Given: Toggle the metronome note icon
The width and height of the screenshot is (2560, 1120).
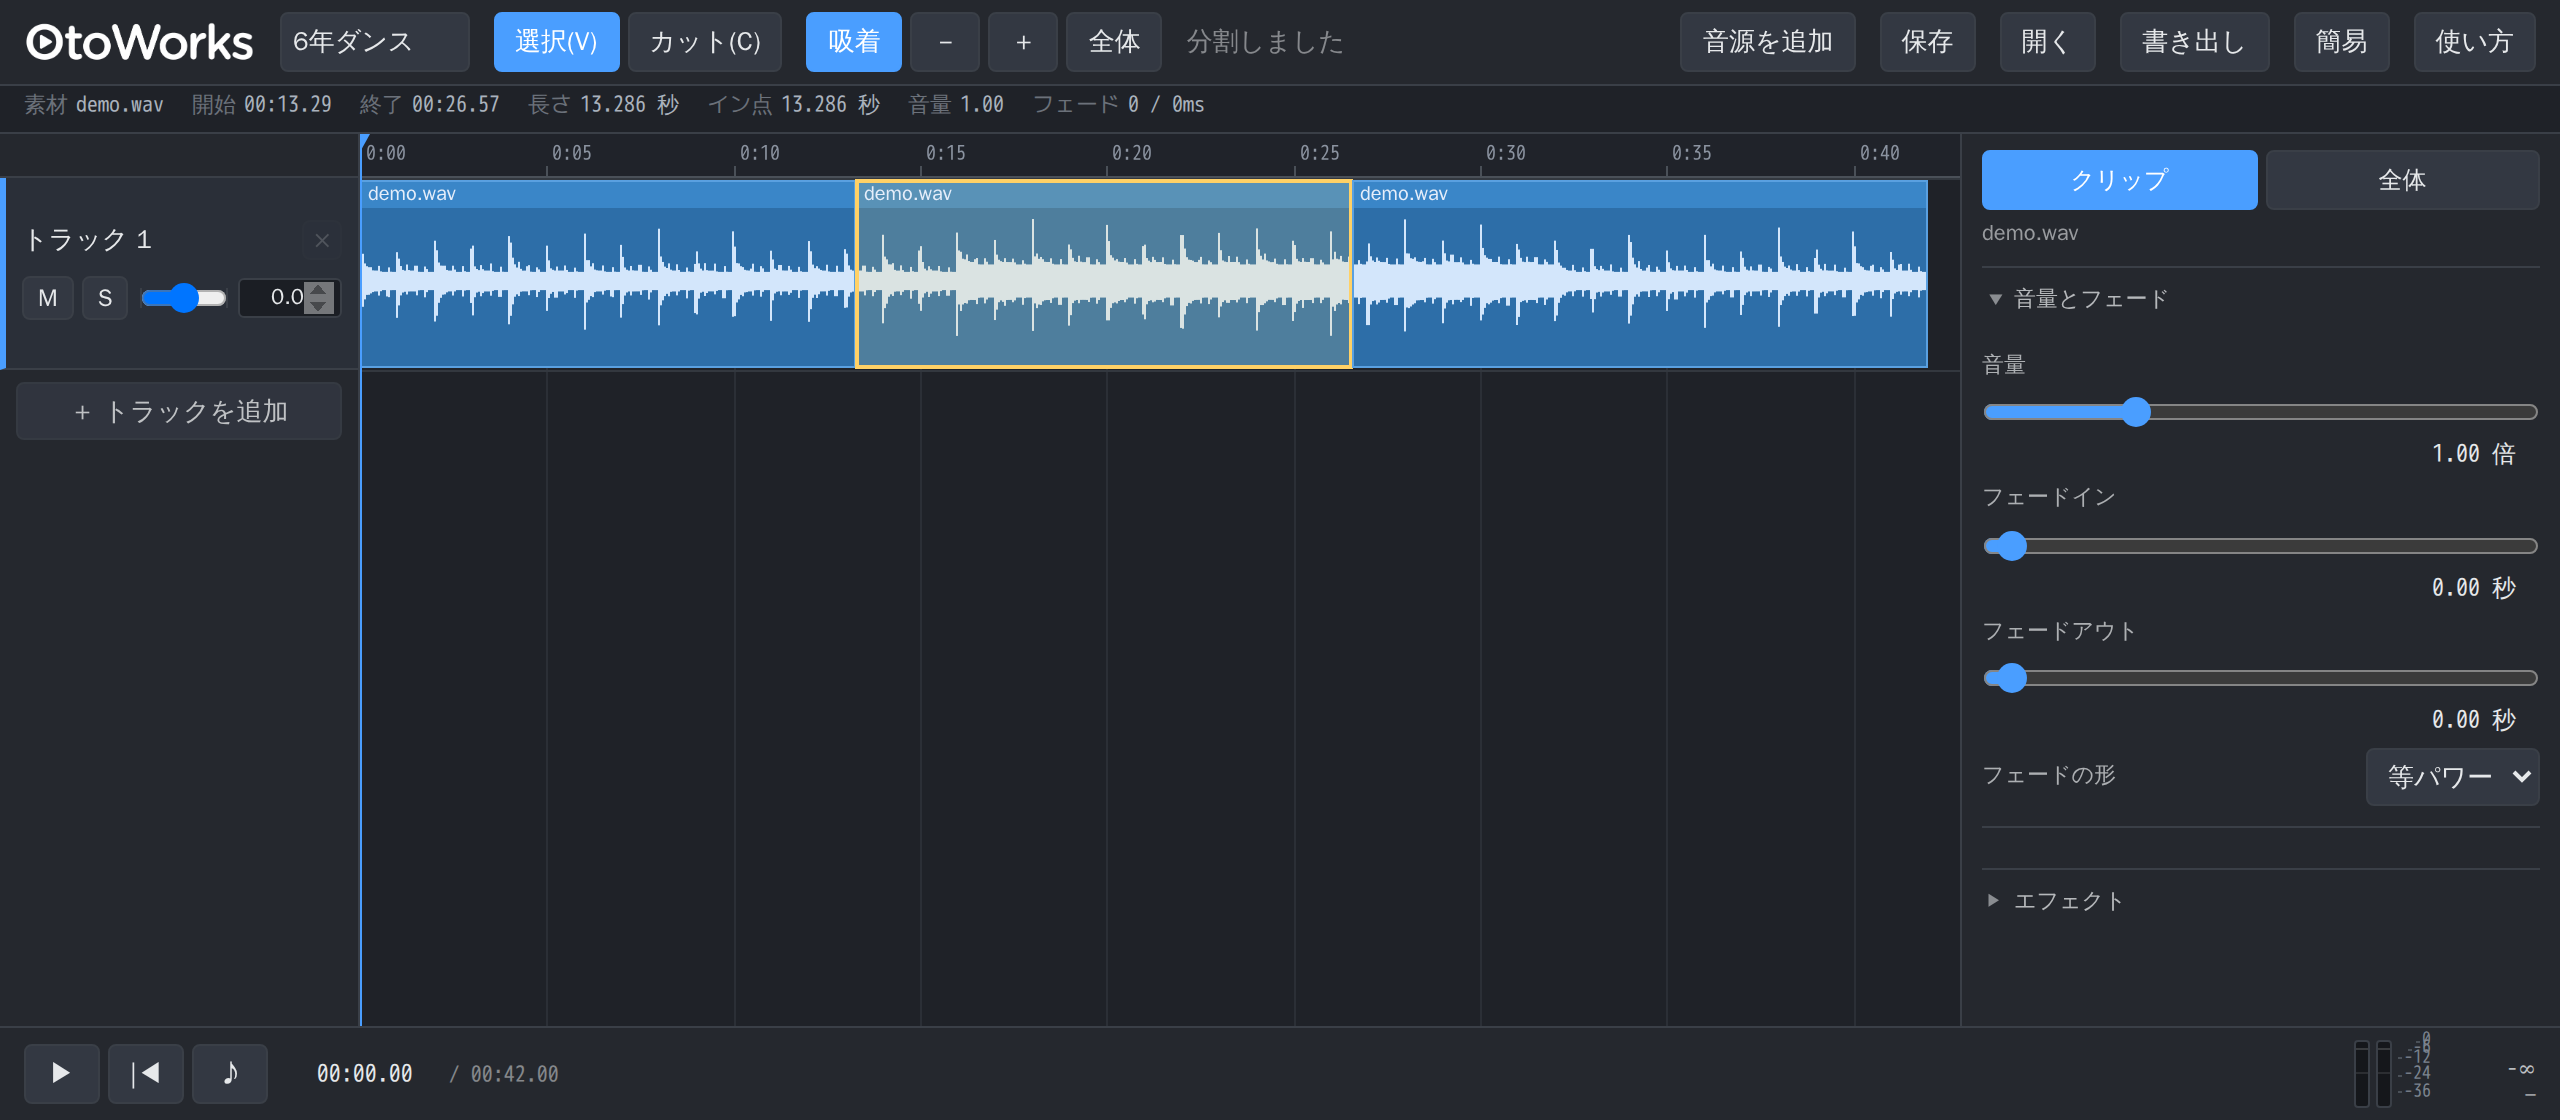Looking at the screenshot, I should point(229,1073).
